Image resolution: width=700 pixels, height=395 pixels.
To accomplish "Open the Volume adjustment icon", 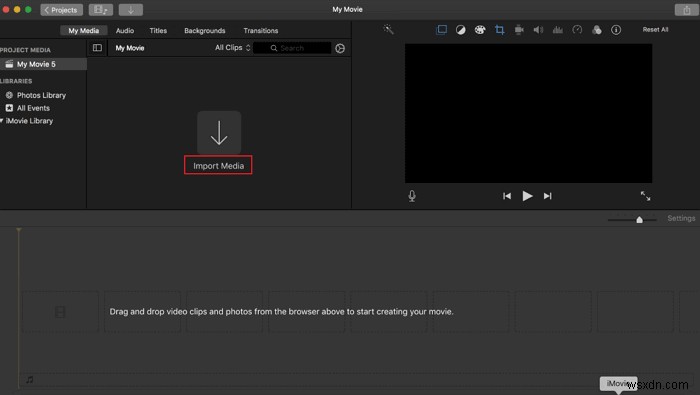I will pyautogui.click(x=538, y=30).
